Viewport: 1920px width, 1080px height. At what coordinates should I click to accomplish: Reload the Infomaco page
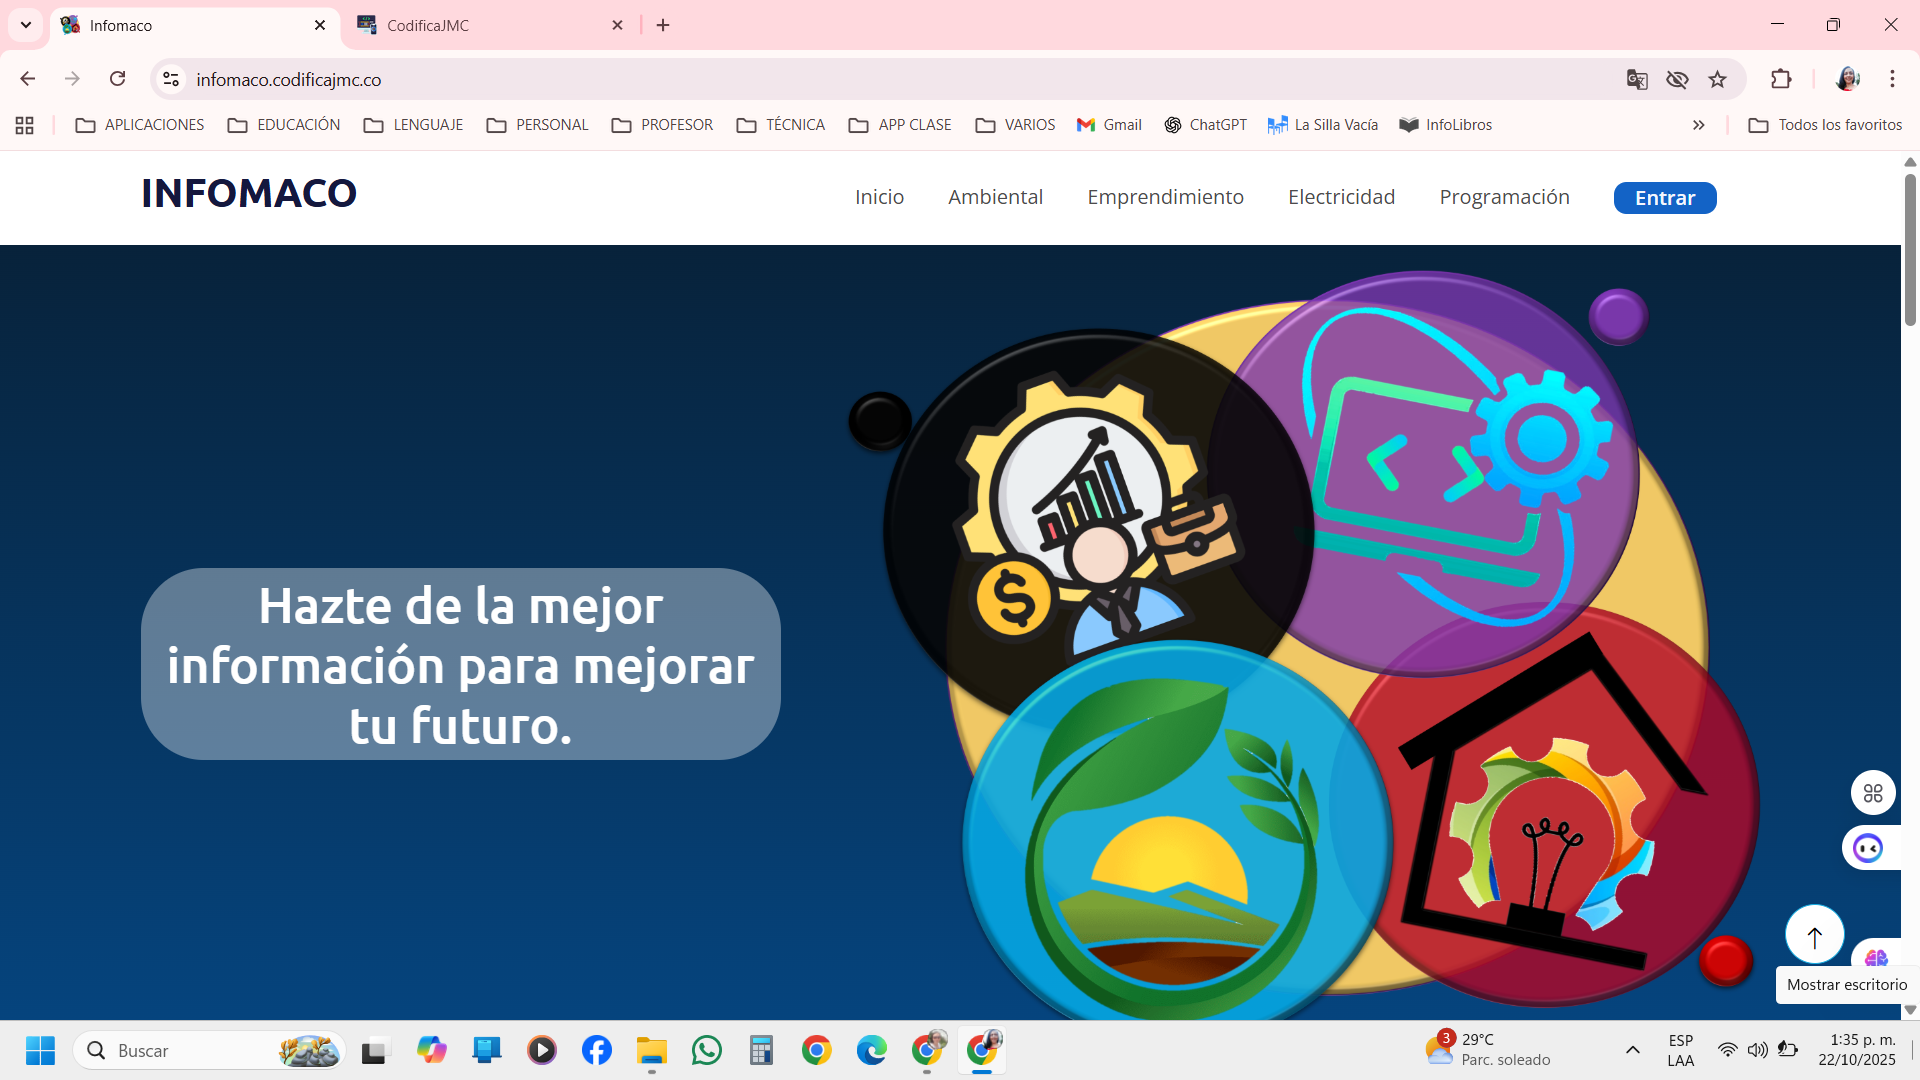click(117, 79)
